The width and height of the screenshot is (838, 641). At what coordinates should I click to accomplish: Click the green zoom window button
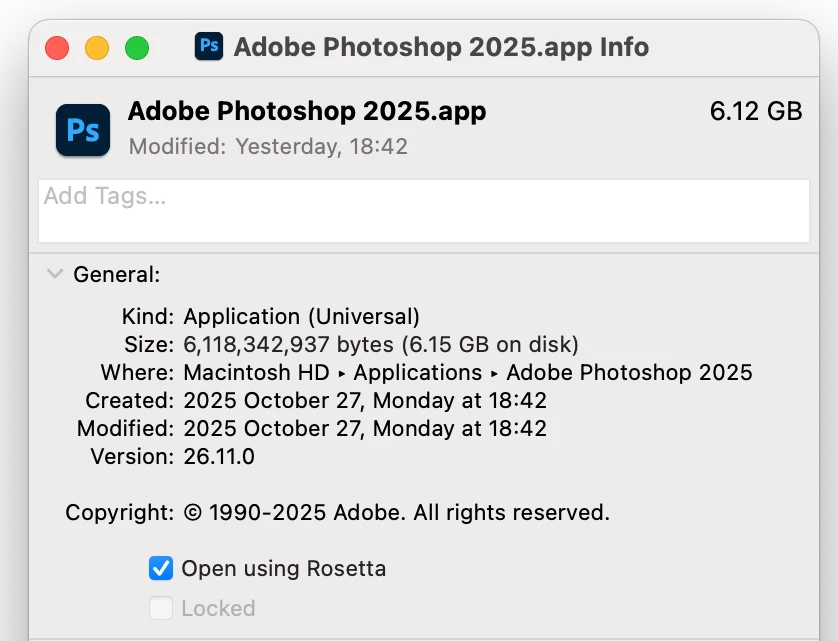point(136,47)
